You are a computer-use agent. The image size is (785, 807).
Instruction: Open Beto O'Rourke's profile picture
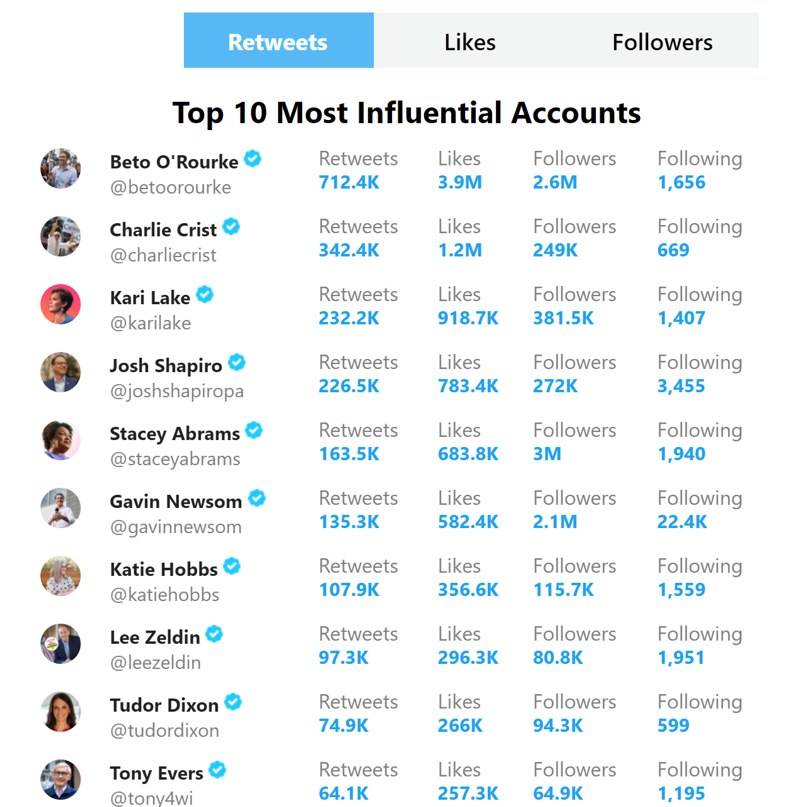pos(61,169)
